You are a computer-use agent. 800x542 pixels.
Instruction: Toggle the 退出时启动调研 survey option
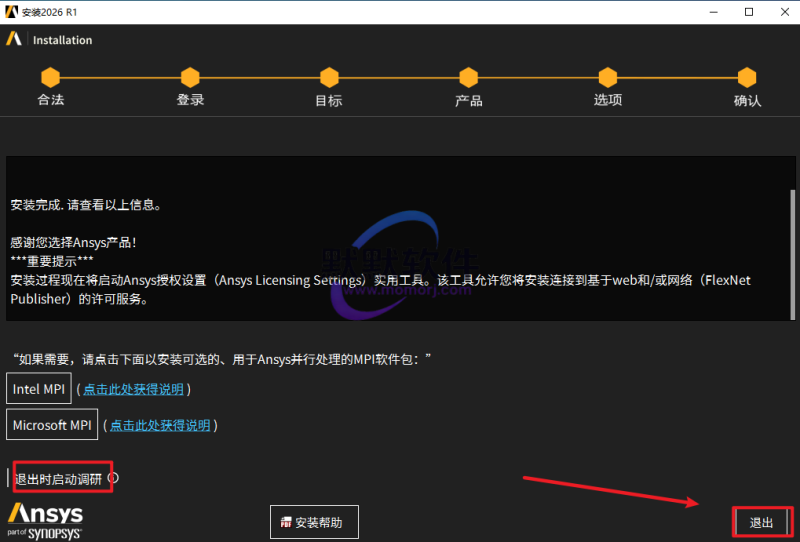coord(58,479)
